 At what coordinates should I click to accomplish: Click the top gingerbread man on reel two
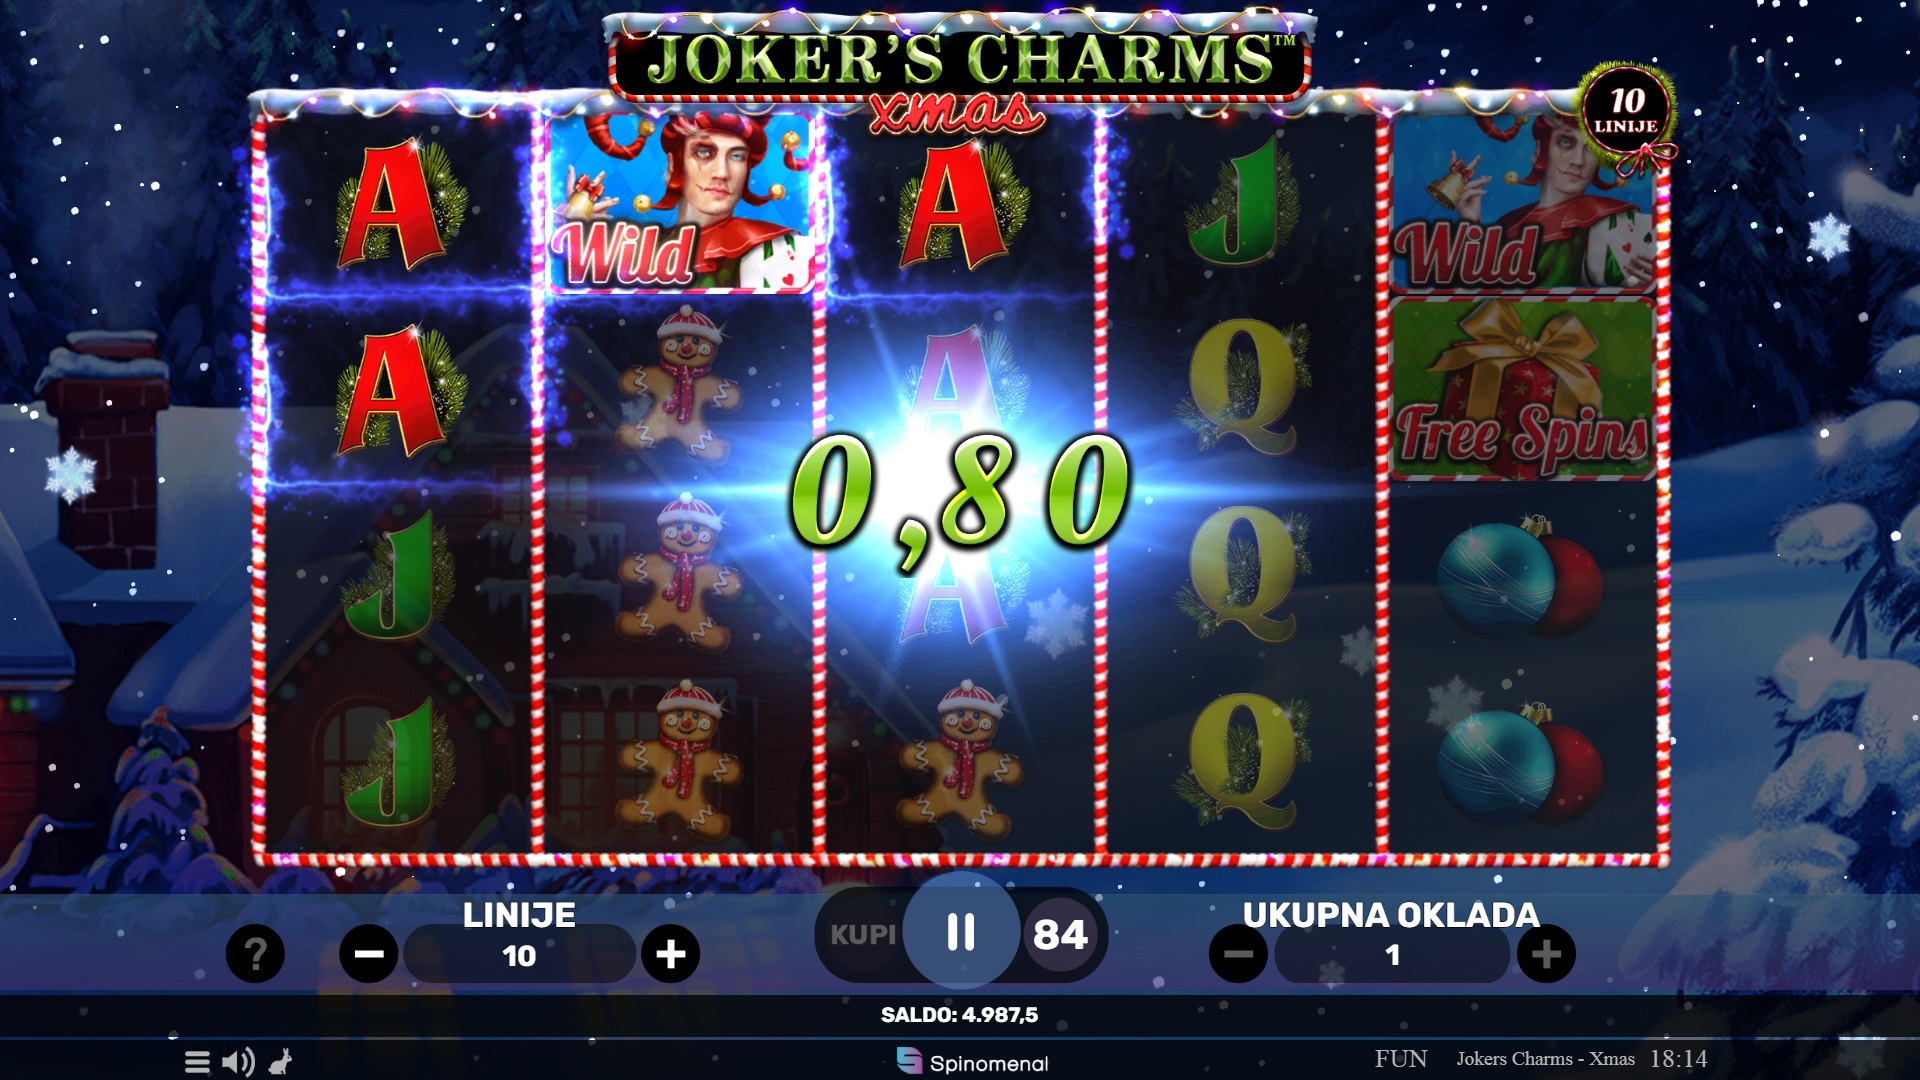(x=681, y=385)
